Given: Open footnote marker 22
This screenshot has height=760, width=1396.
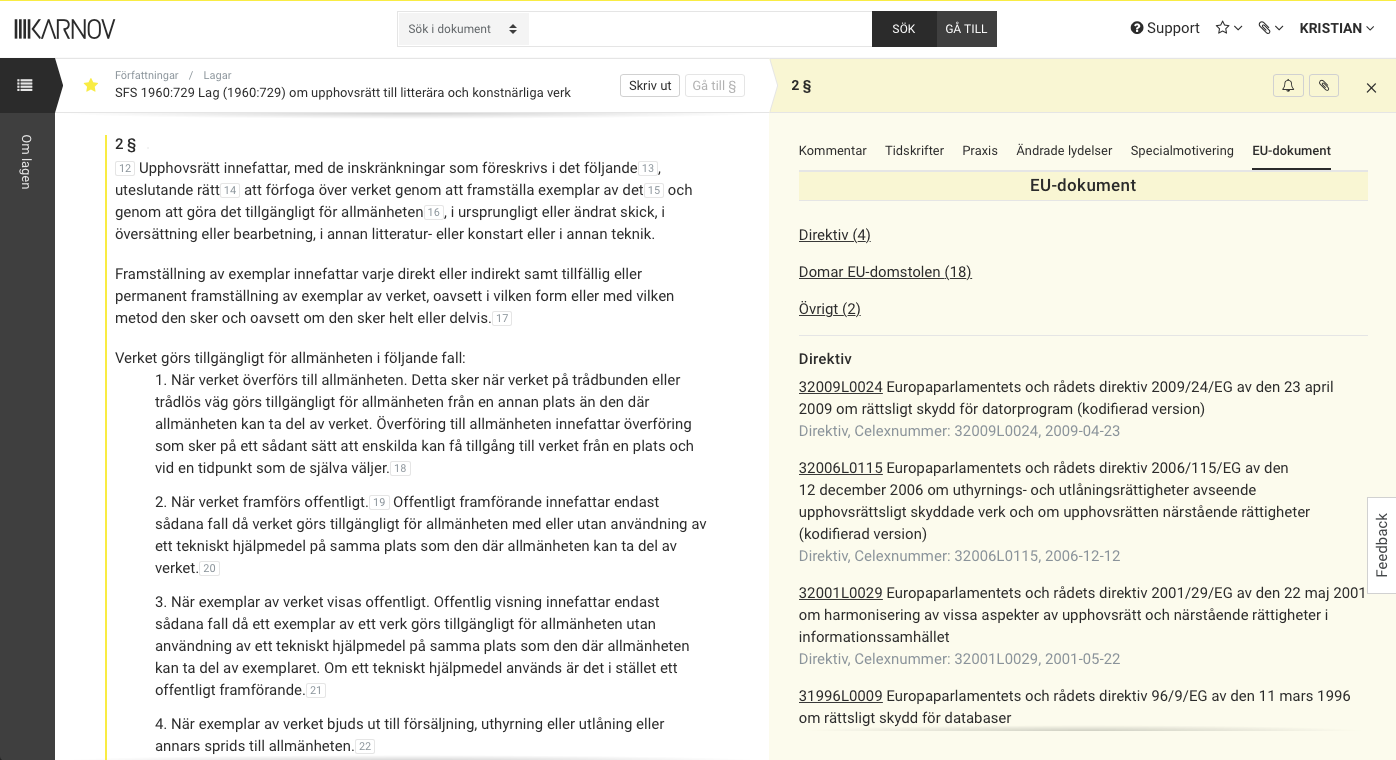Looking at the screenshot, I should pos(365,746).
